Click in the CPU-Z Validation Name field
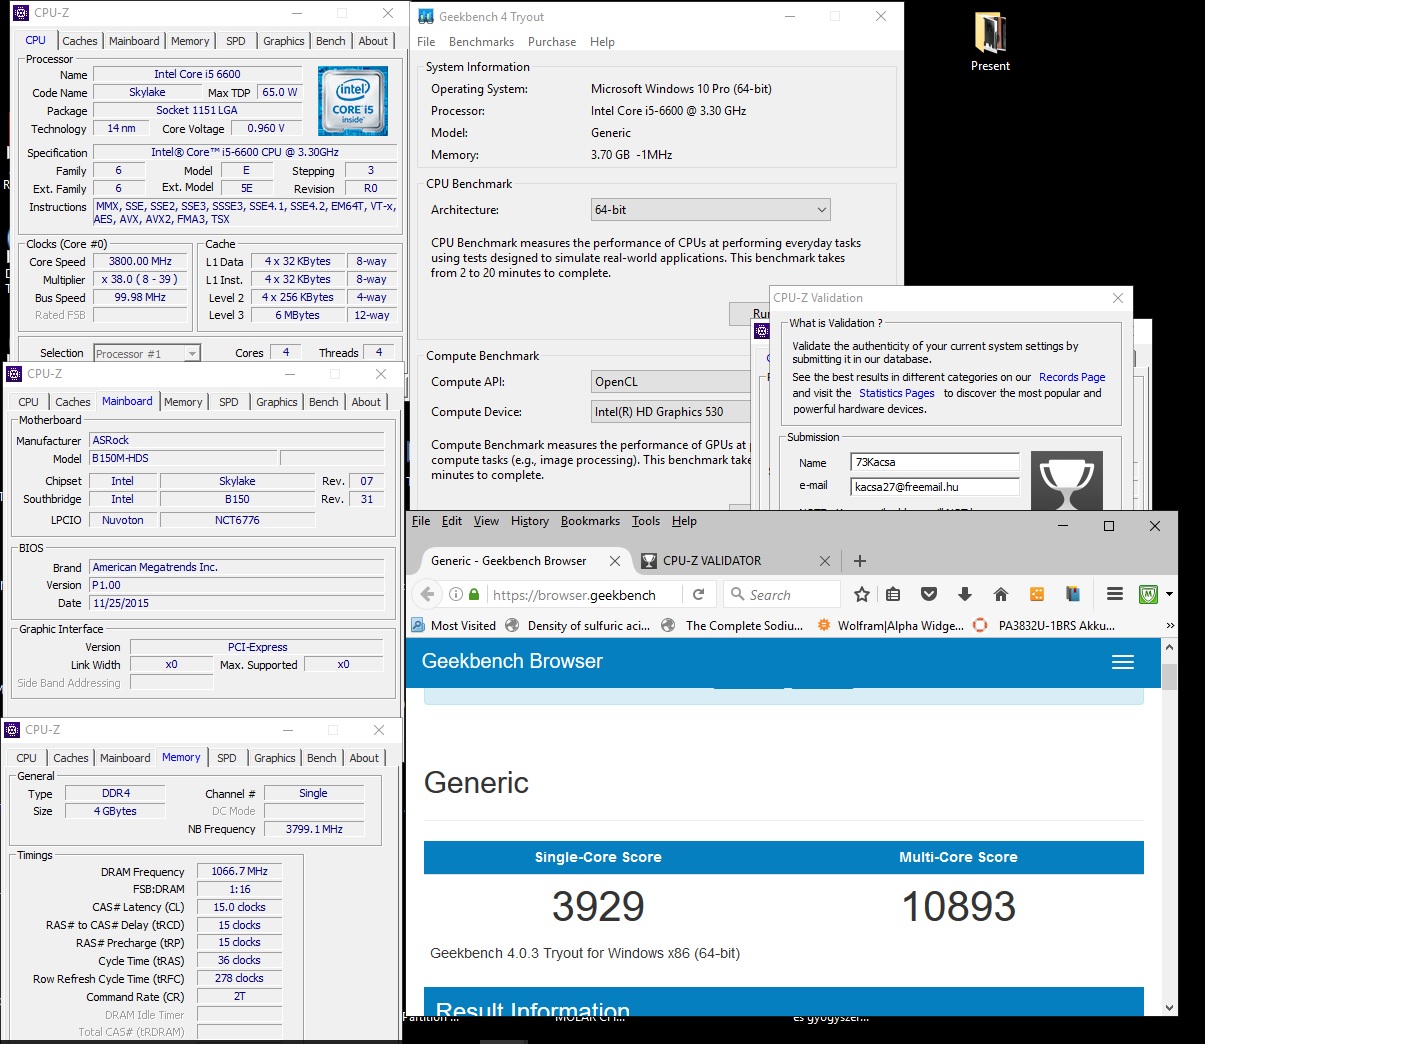 (x=935, y=462)
